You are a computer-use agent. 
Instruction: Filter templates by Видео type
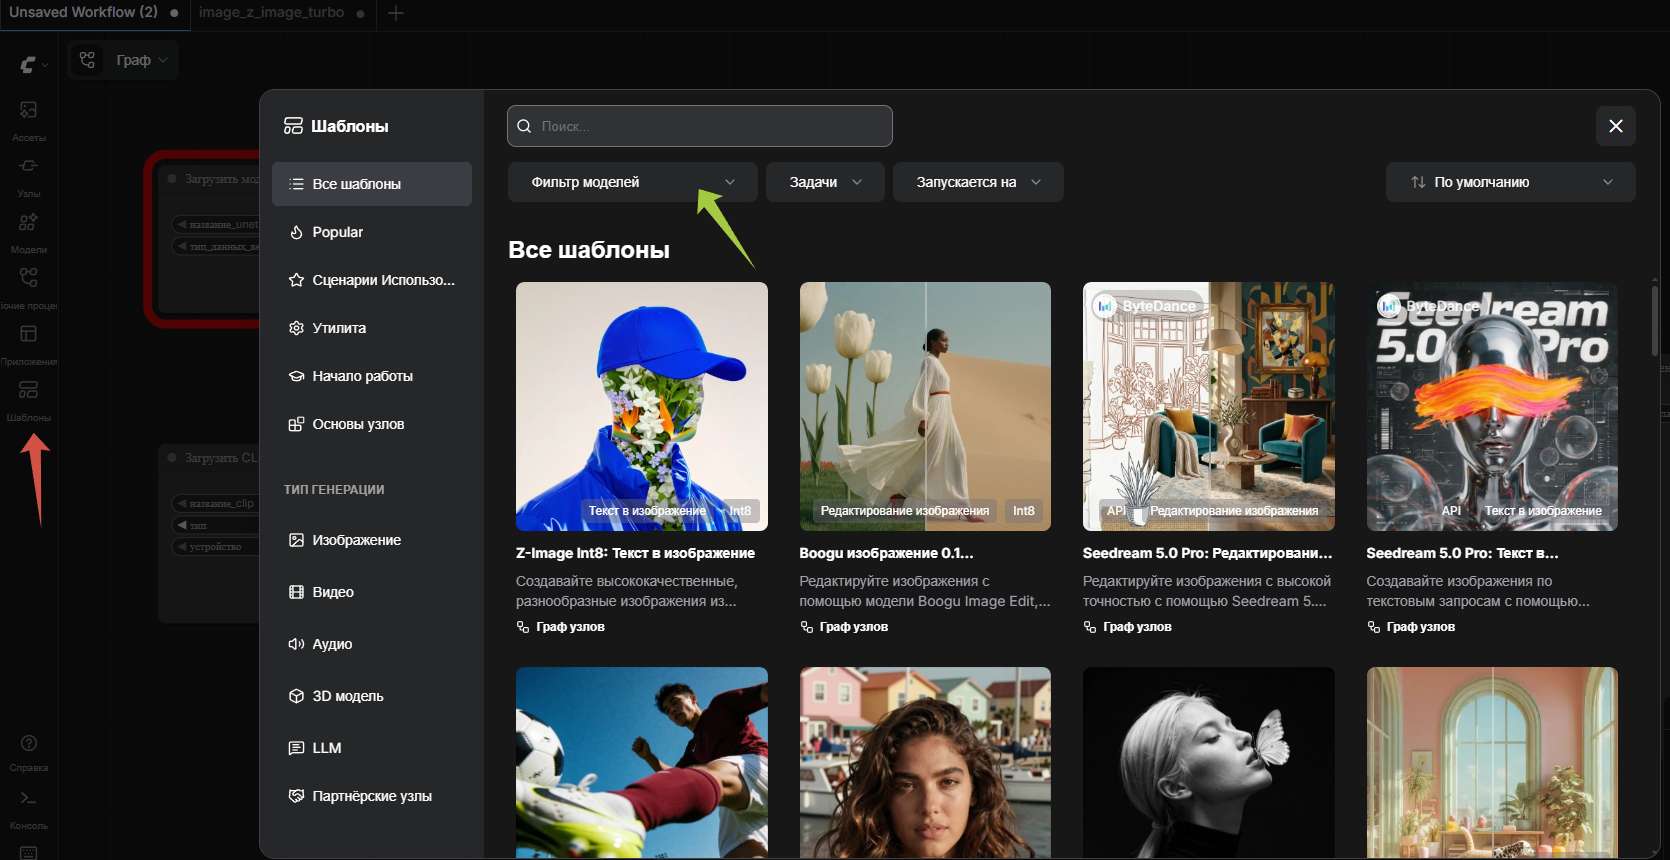pos(372,592)
